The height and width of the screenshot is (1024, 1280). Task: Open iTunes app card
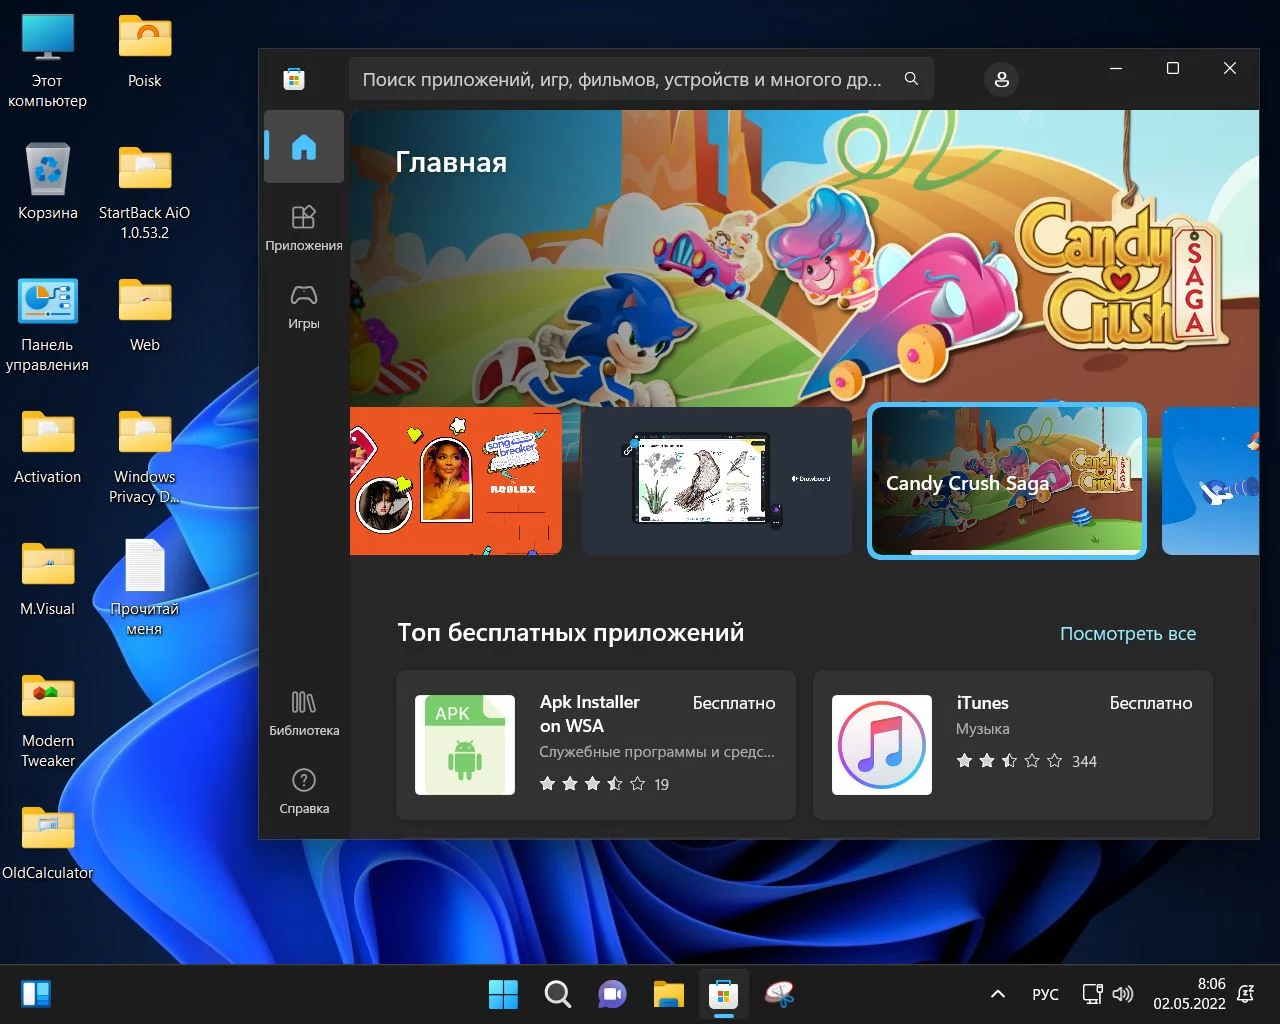click(1012, 745)
